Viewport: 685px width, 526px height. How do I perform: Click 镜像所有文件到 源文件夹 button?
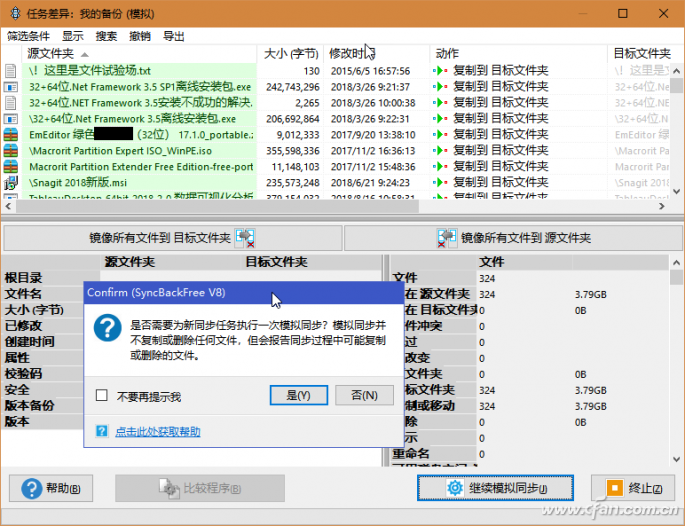pyautogui.click(x=513, y=238)
